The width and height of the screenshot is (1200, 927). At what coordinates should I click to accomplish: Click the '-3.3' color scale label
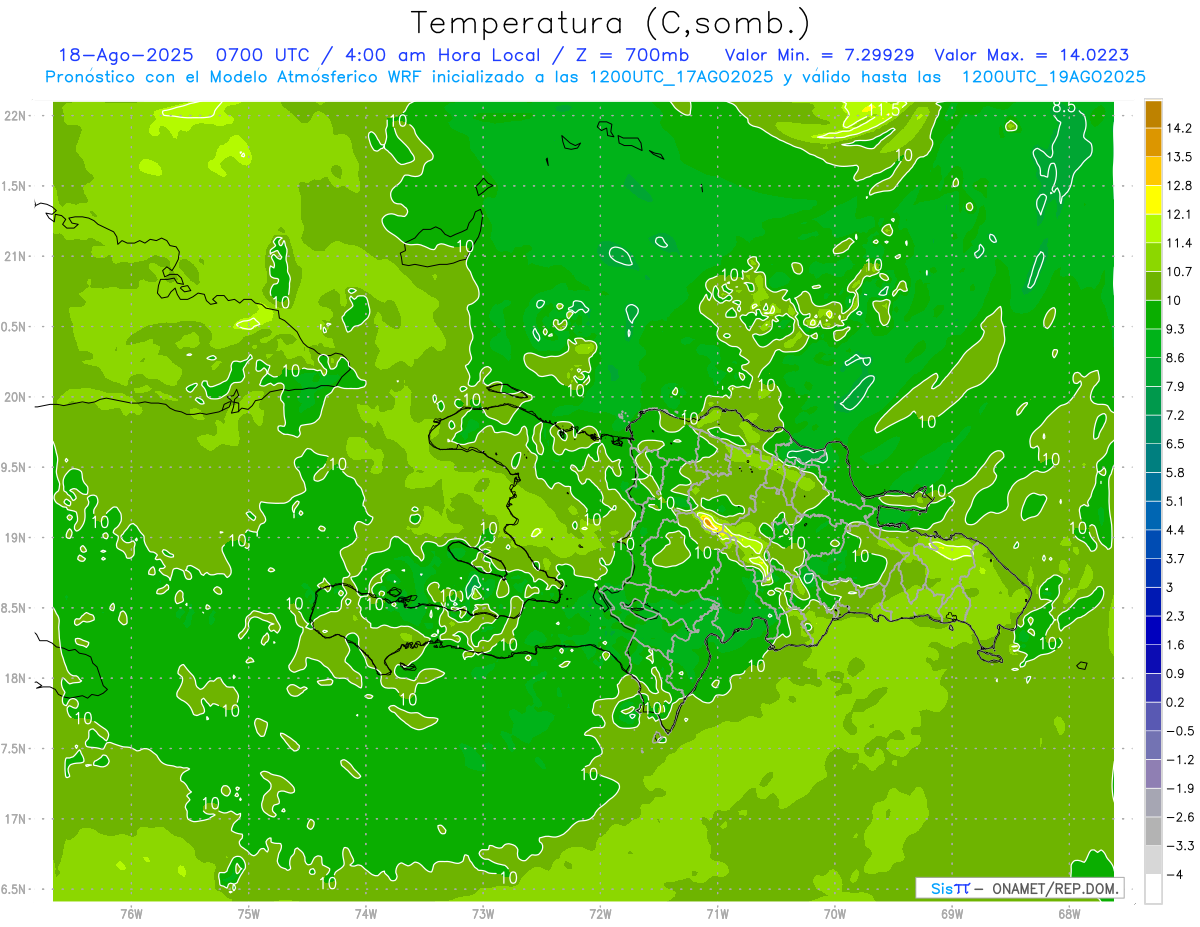pyautogui.click(x=1178, y=846)
